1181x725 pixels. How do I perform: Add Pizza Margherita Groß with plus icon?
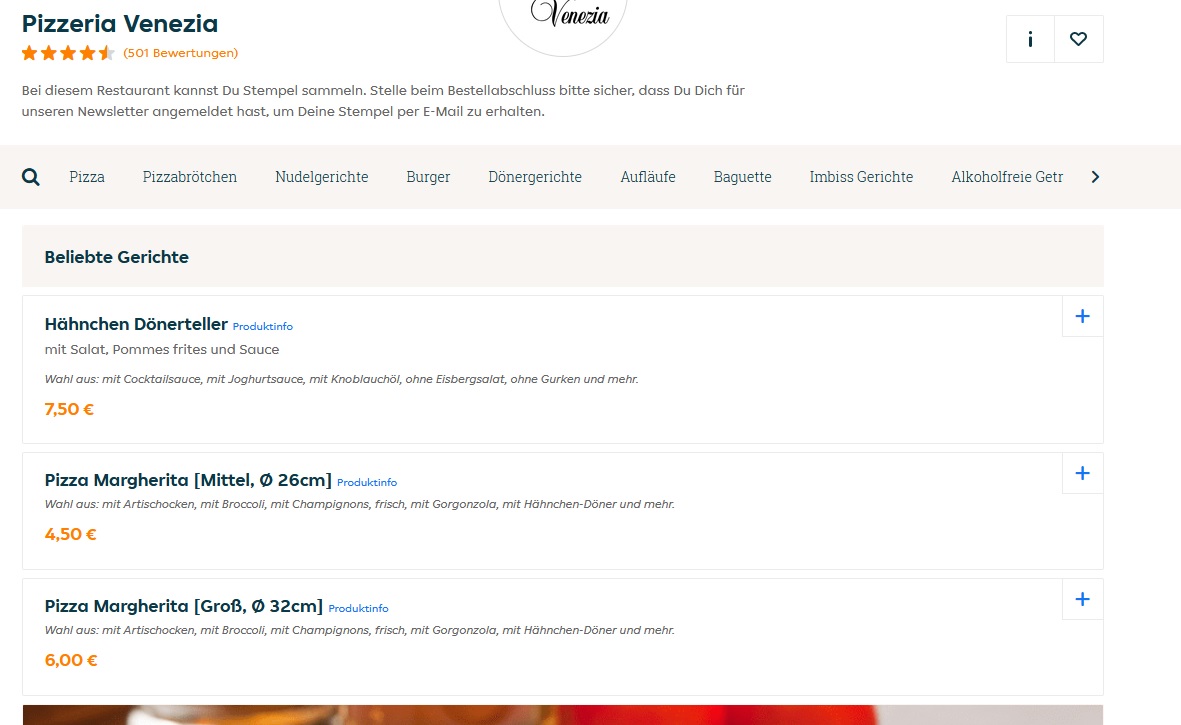[1082, 599]
